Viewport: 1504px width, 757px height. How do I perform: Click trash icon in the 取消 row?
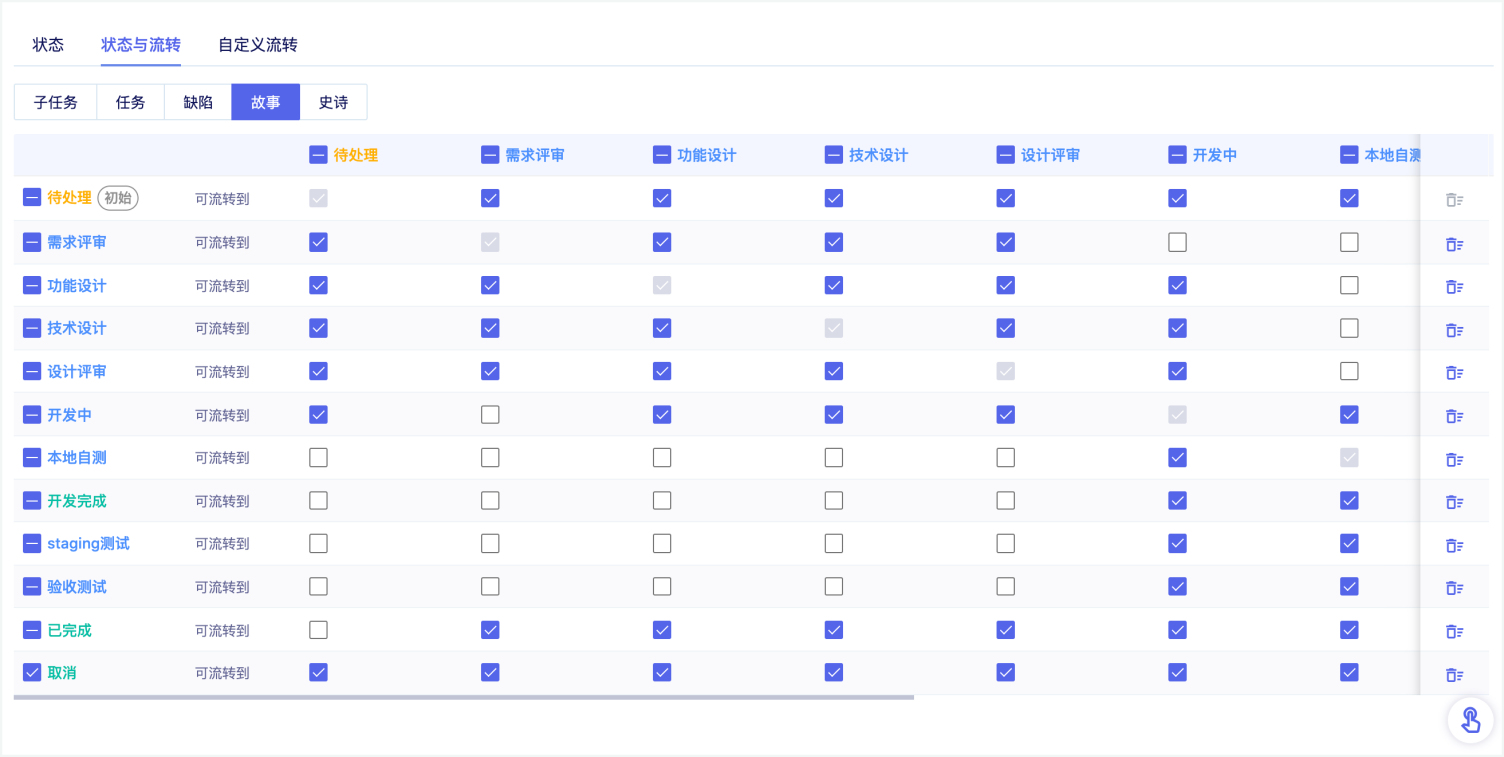tap(1454, 674)
